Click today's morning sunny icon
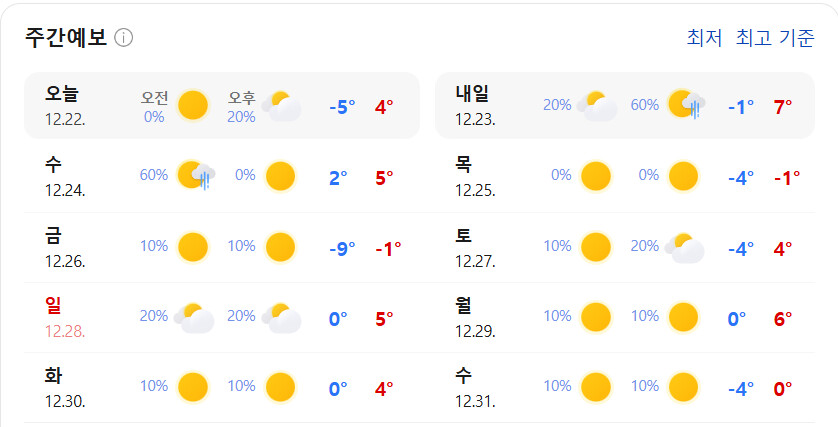This screenshot has width=838, height=427. click(x=192, y=105)
